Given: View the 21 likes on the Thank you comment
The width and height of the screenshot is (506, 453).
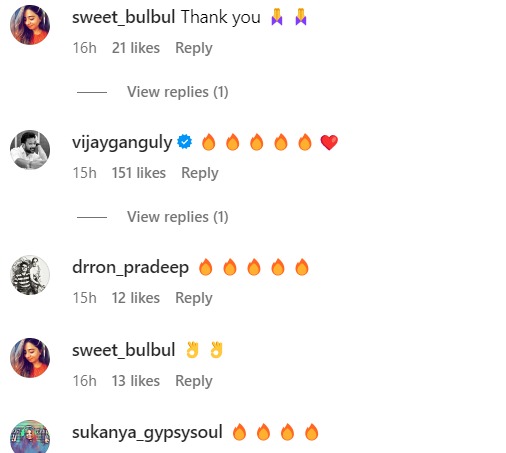Looking at the screenshot, I should [x=136, y=48].
